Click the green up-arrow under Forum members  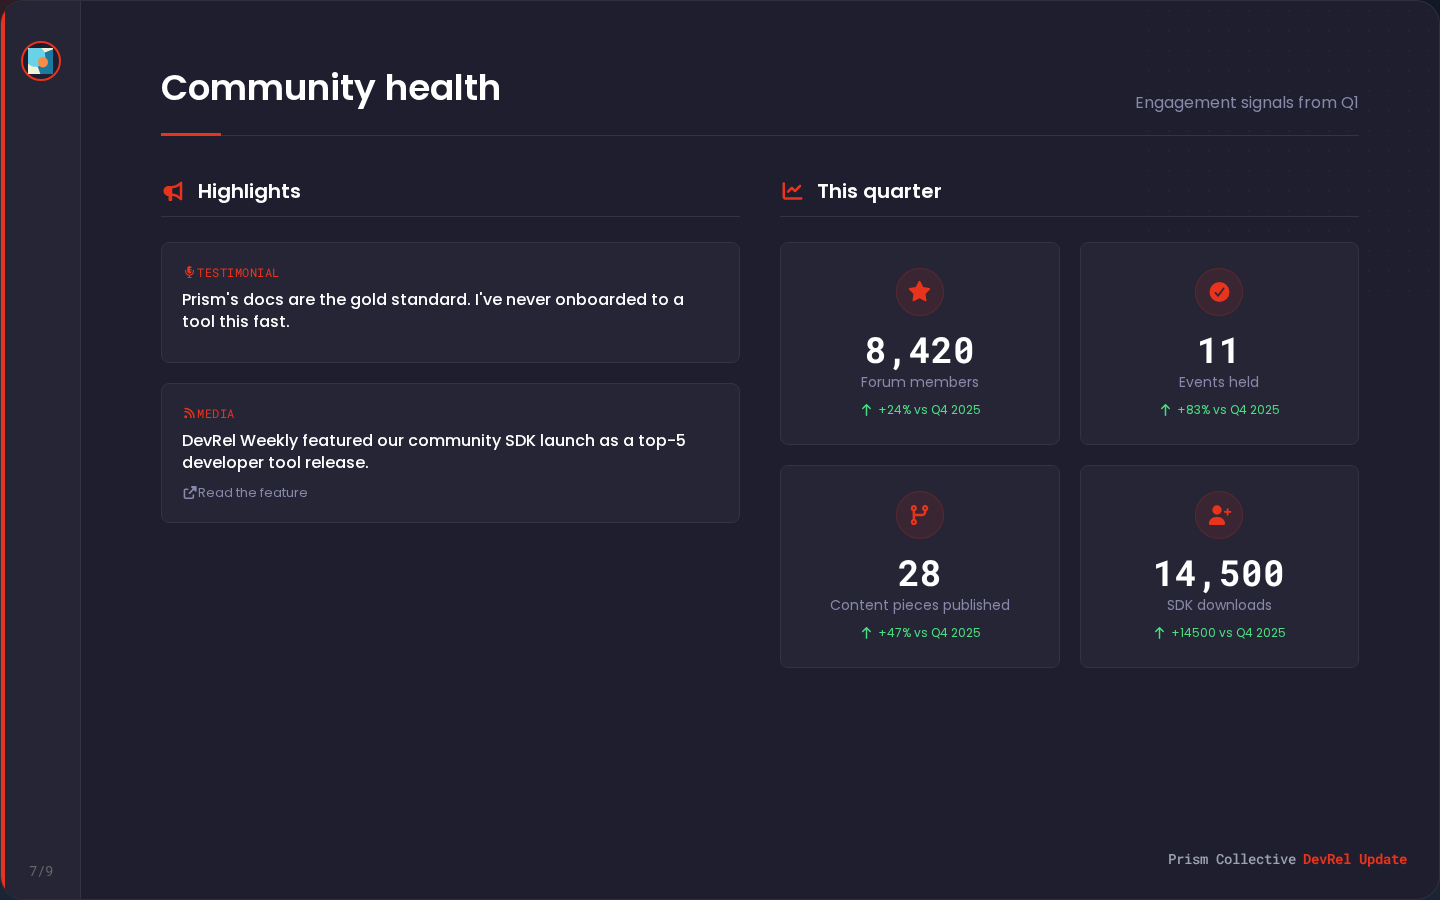coord(865,409)
